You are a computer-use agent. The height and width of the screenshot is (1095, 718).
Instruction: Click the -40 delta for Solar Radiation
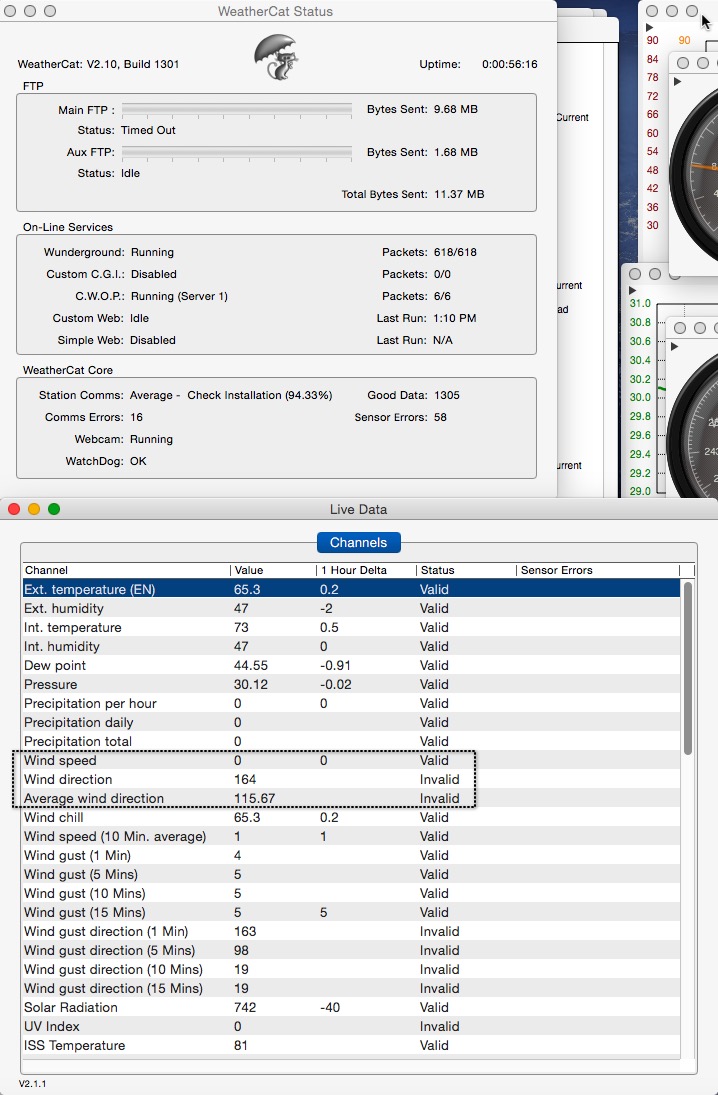click(330, 1007)
